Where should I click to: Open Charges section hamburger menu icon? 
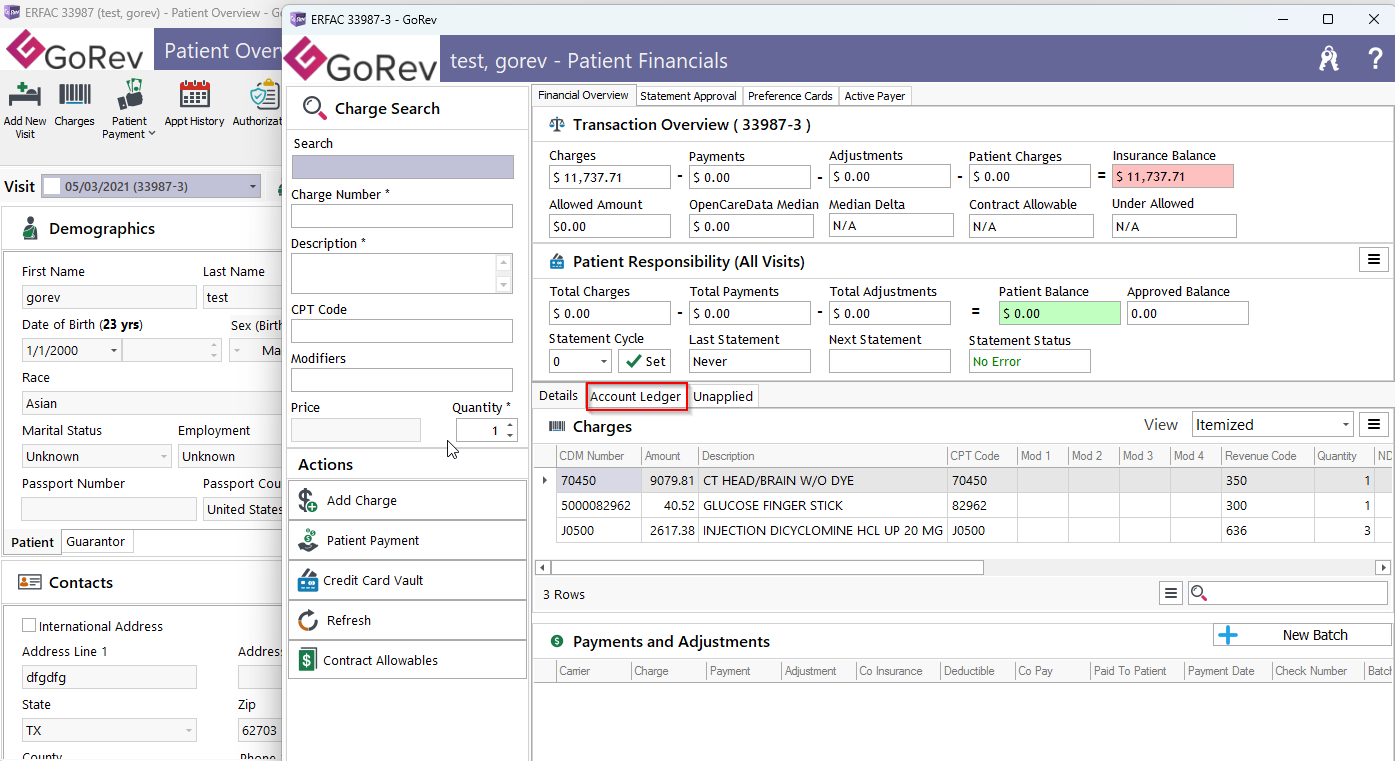[1374, 425]
